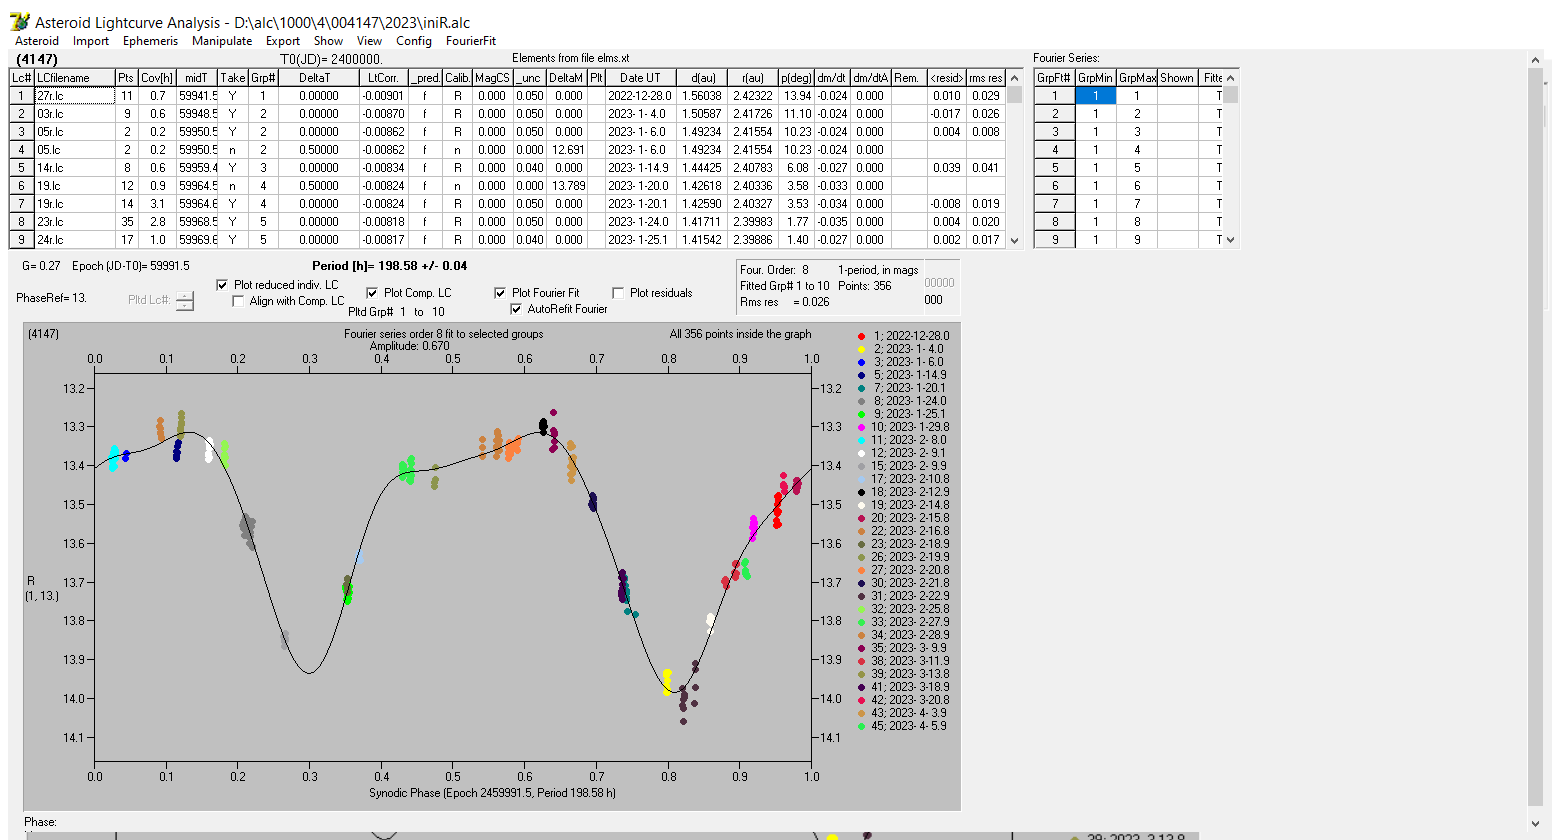Click the Amplitude: 0.670 label
The height and width of the screenshot is (840, 1552).
pyautogui.click(x=410, y=346)
